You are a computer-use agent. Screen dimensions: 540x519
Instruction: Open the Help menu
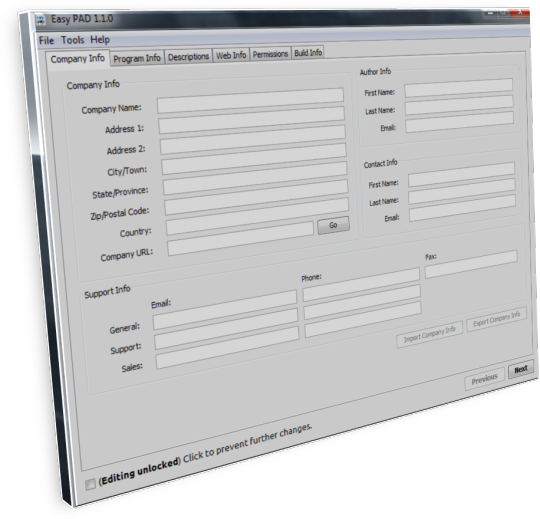pyautogui.click(x=100, y=40)
